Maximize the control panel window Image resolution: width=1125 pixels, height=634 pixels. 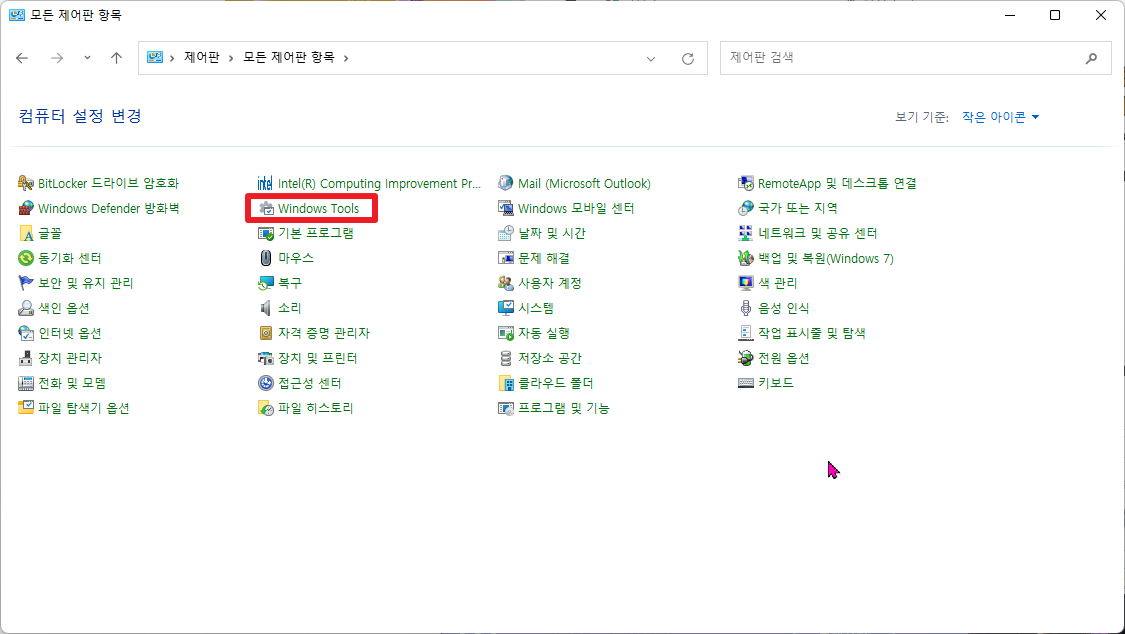click(1055, 15)
